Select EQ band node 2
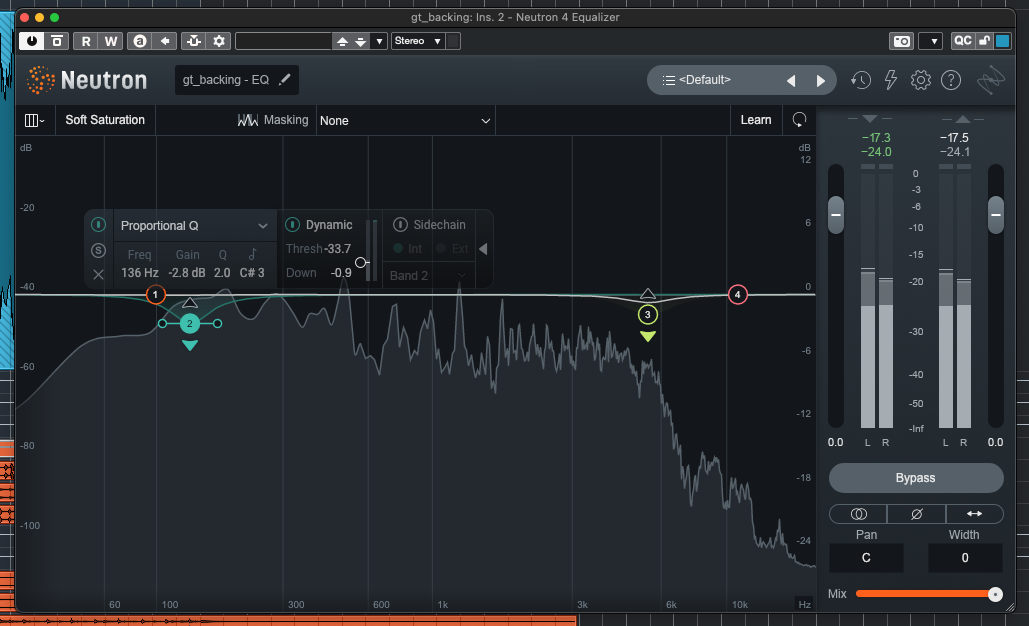 190,323
